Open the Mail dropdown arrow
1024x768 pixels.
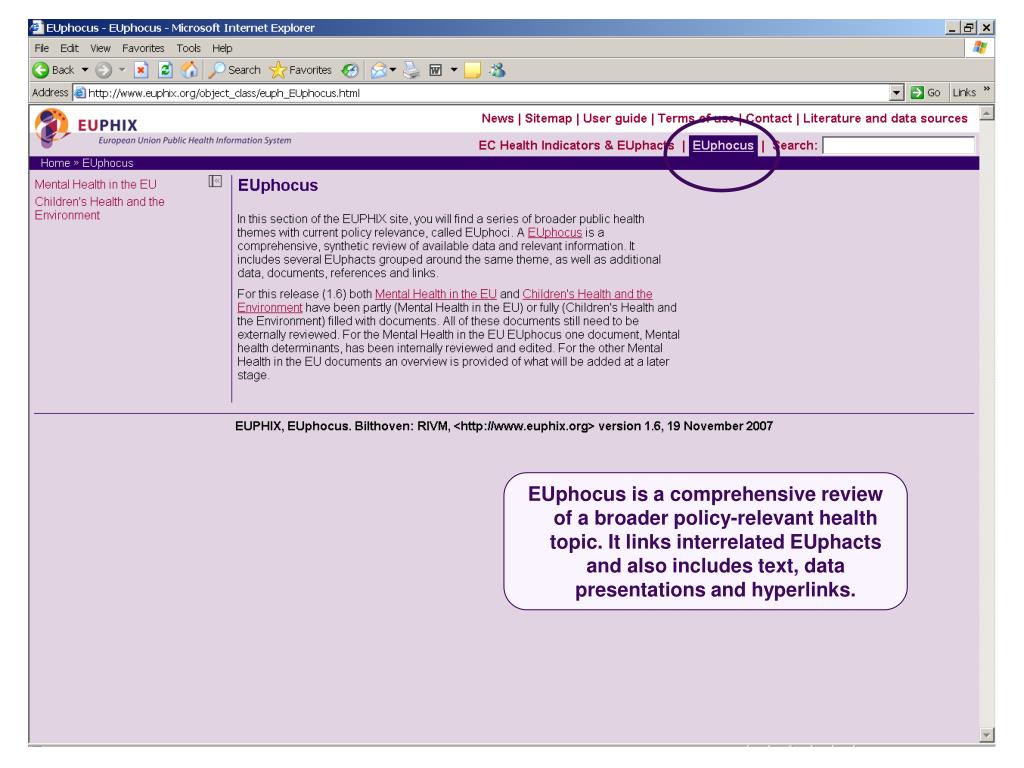(x=393, y=70)
